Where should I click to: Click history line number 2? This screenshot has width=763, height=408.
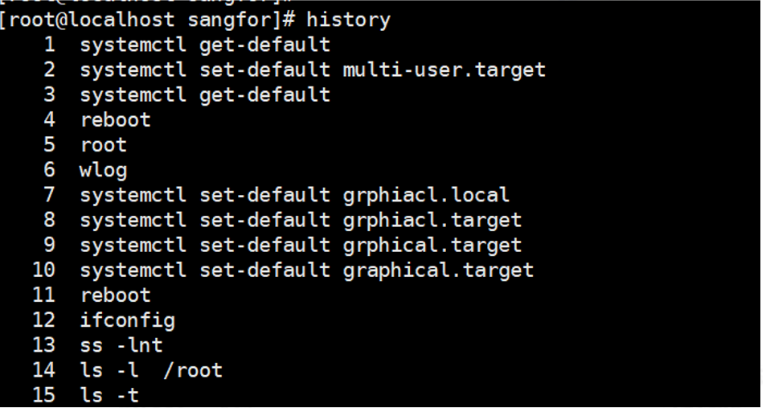click(50, 70)
